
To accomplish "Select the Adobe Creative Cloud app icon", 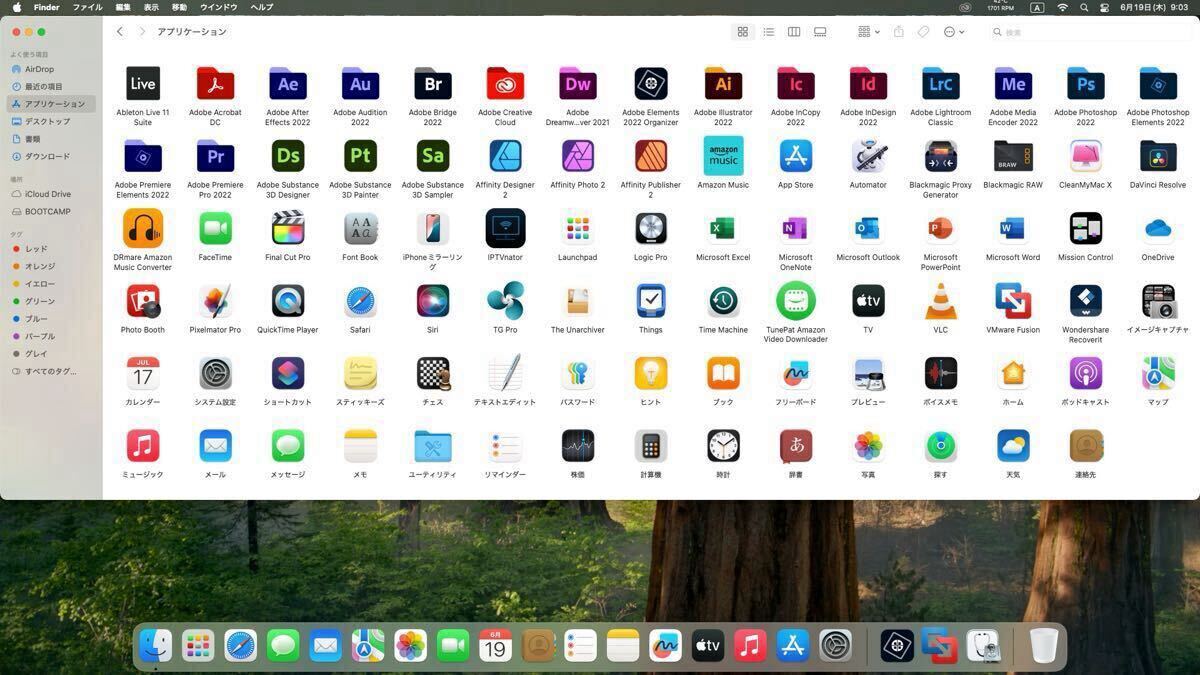I will click(x=505, y=84).
